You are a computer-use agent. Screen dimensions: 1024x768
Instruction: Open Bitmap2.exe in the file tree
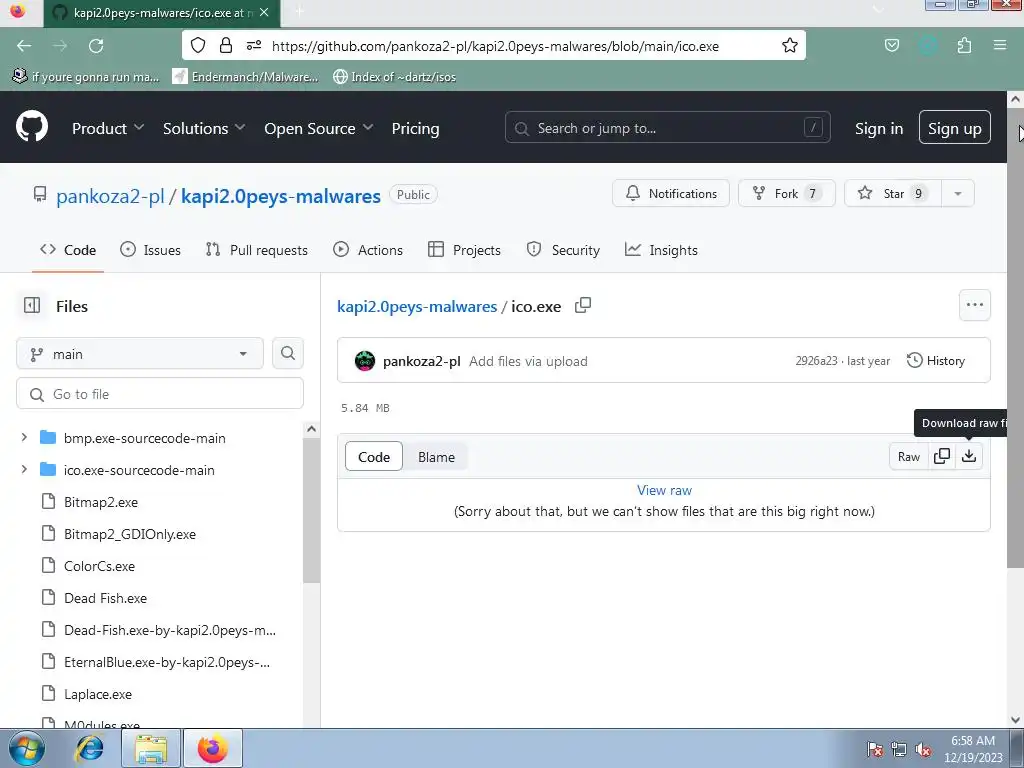[x=101, y=502]
